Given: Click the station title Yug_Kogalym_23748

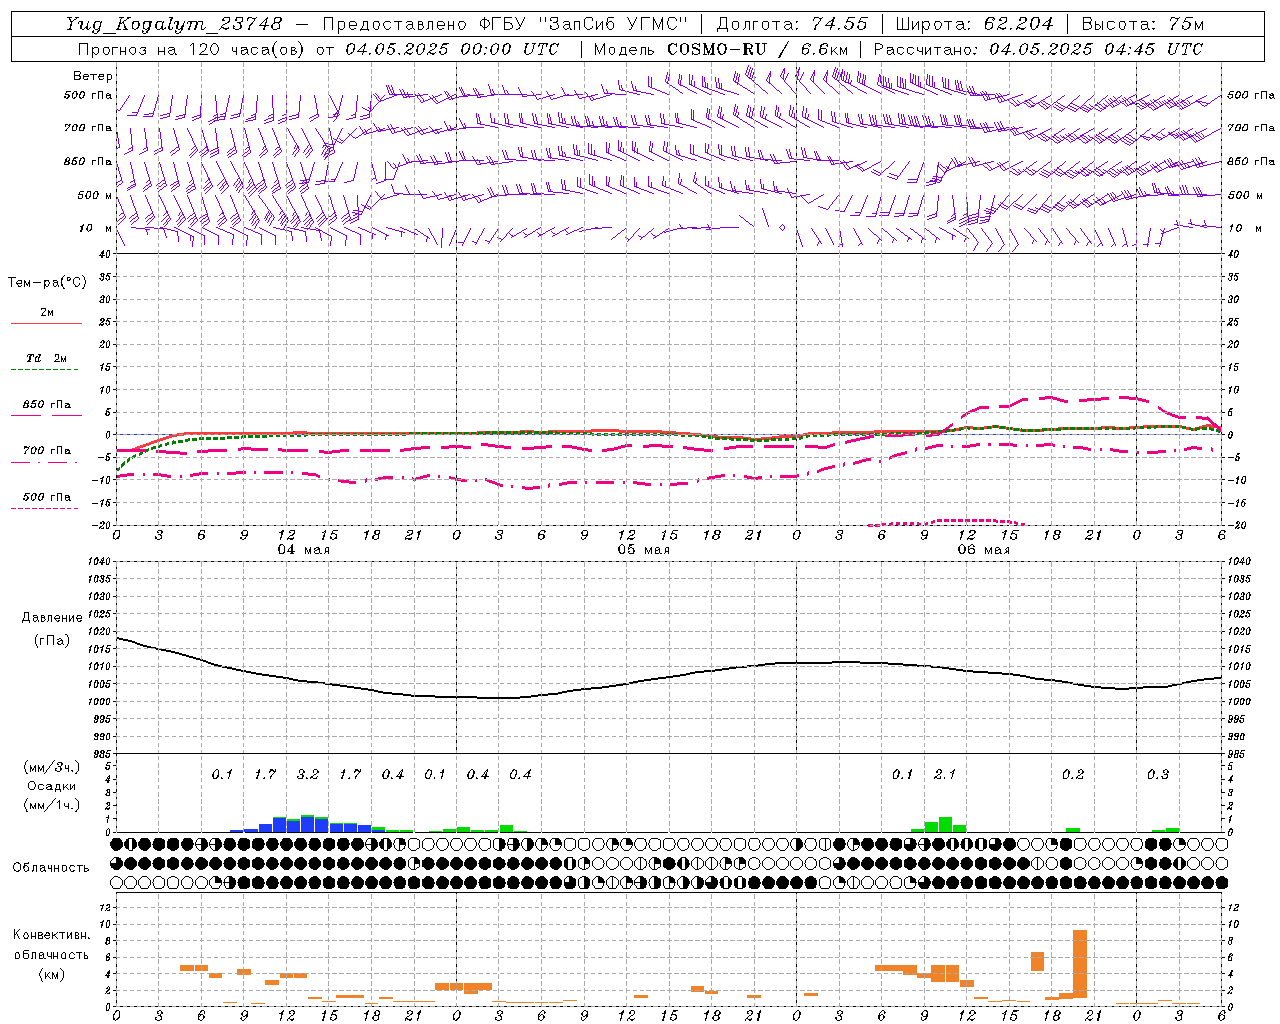Looking at the screenshot, I should pyautogui.click(x=173, y=23).
